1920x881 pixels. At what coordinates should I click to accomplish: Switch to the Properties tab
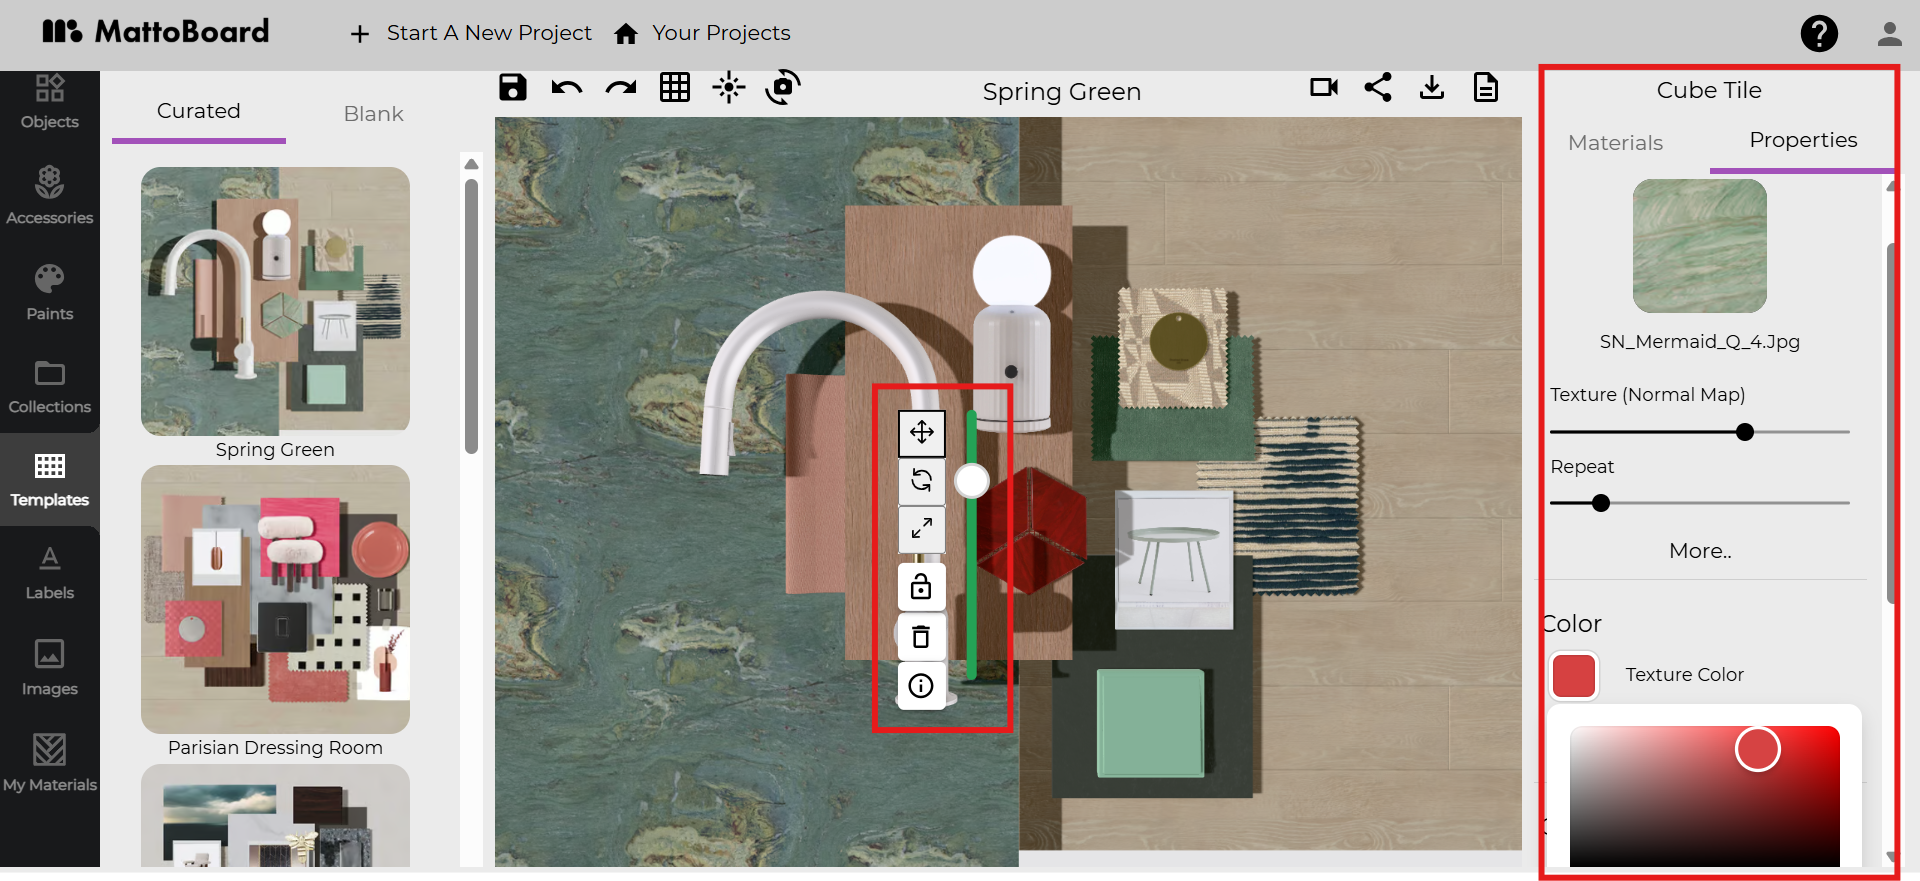click(1803, 140)
